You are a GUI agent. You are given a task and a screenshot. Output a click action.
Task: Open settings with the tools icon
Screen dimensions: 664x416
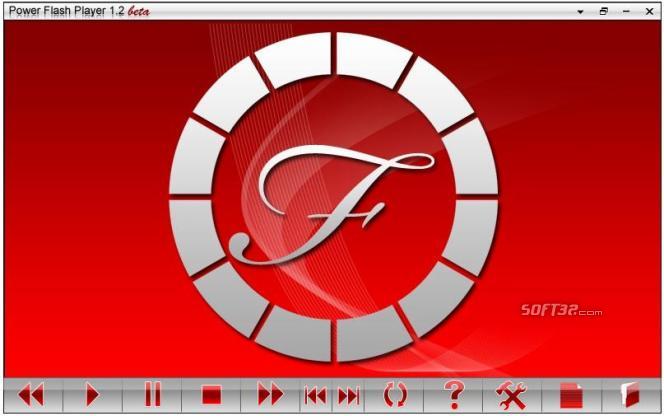pyautogui.click(x=512, y=395)
